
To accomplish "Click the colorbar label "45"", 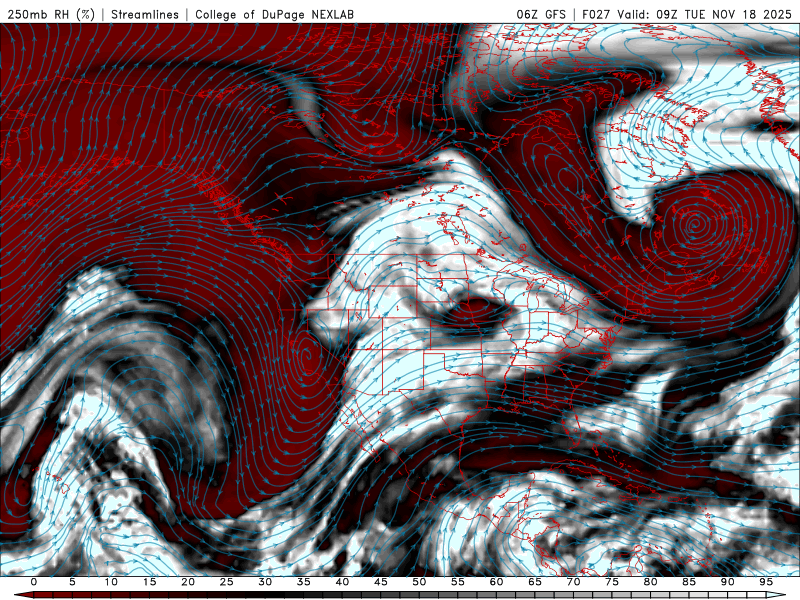I will click(x=381, y=582).
